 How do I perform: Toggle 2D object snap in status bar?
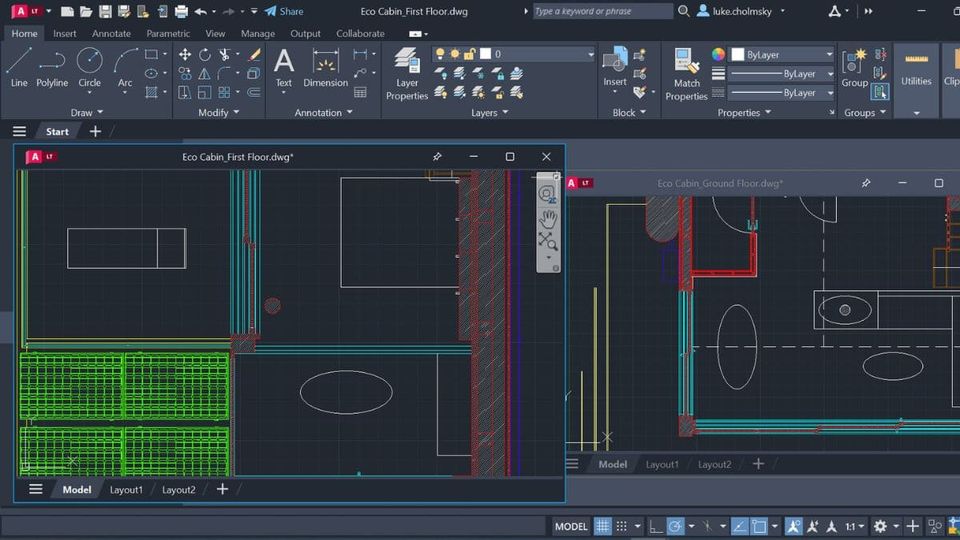click(759, 526)
